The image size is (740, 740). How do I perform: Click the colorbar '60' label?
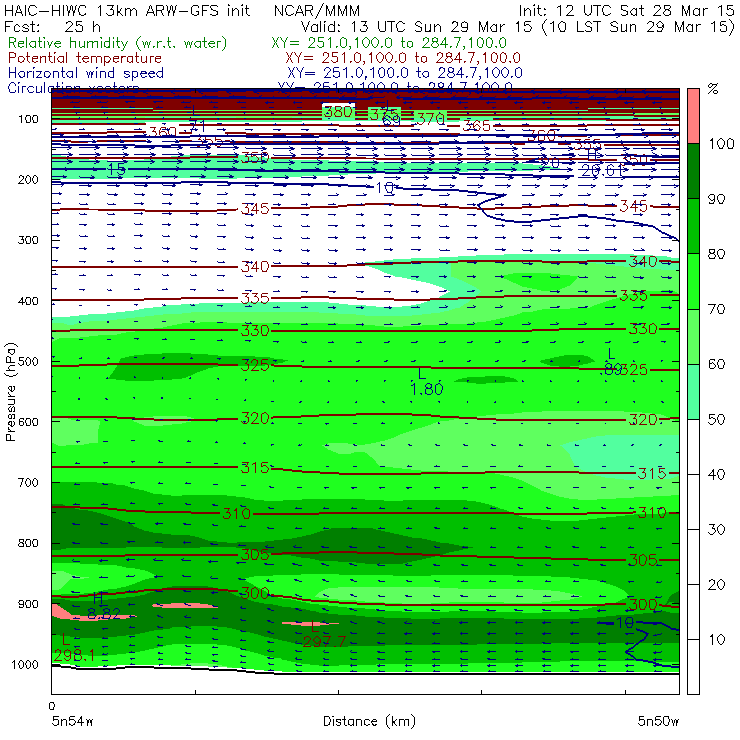(x=716, y=364)
